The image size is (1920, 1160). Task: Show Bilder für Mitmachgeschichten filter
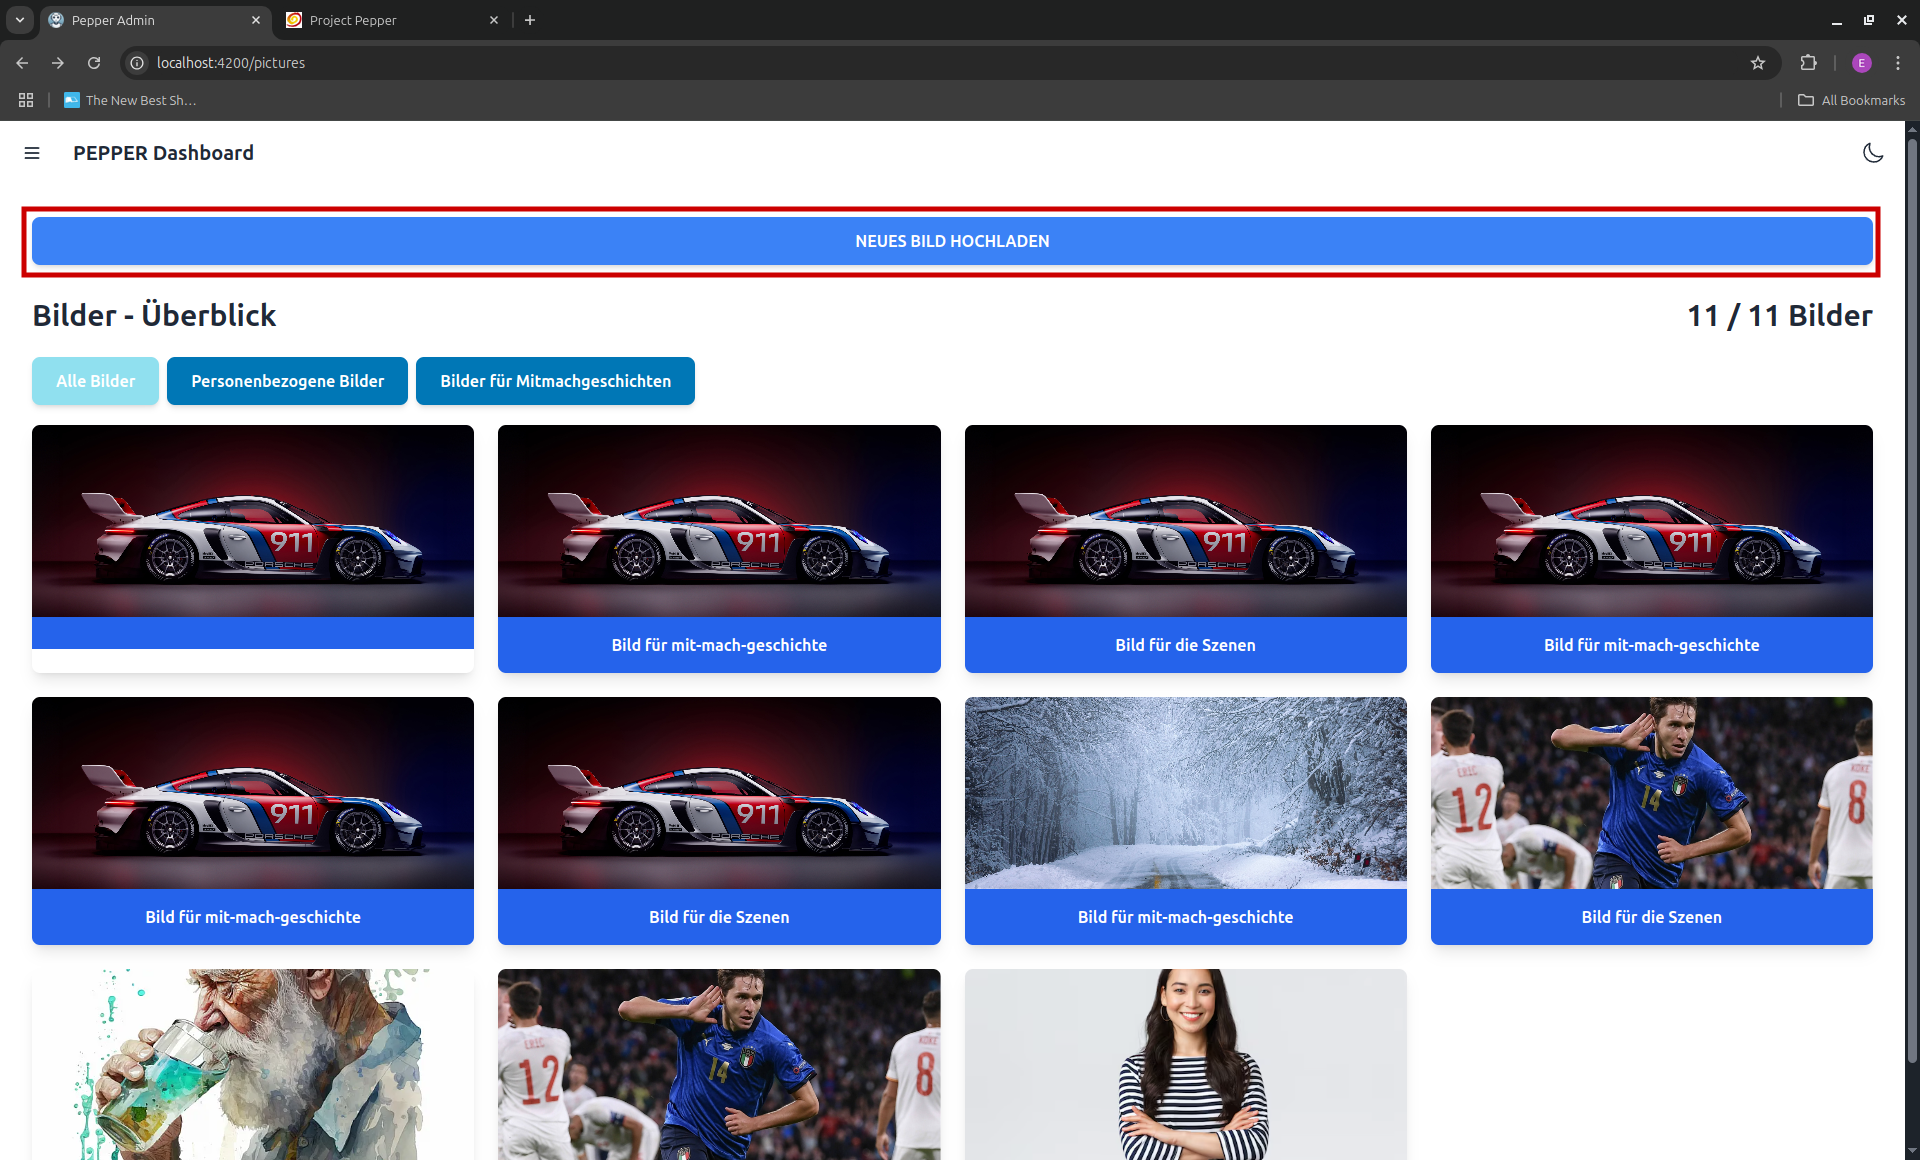click(555, 381)
